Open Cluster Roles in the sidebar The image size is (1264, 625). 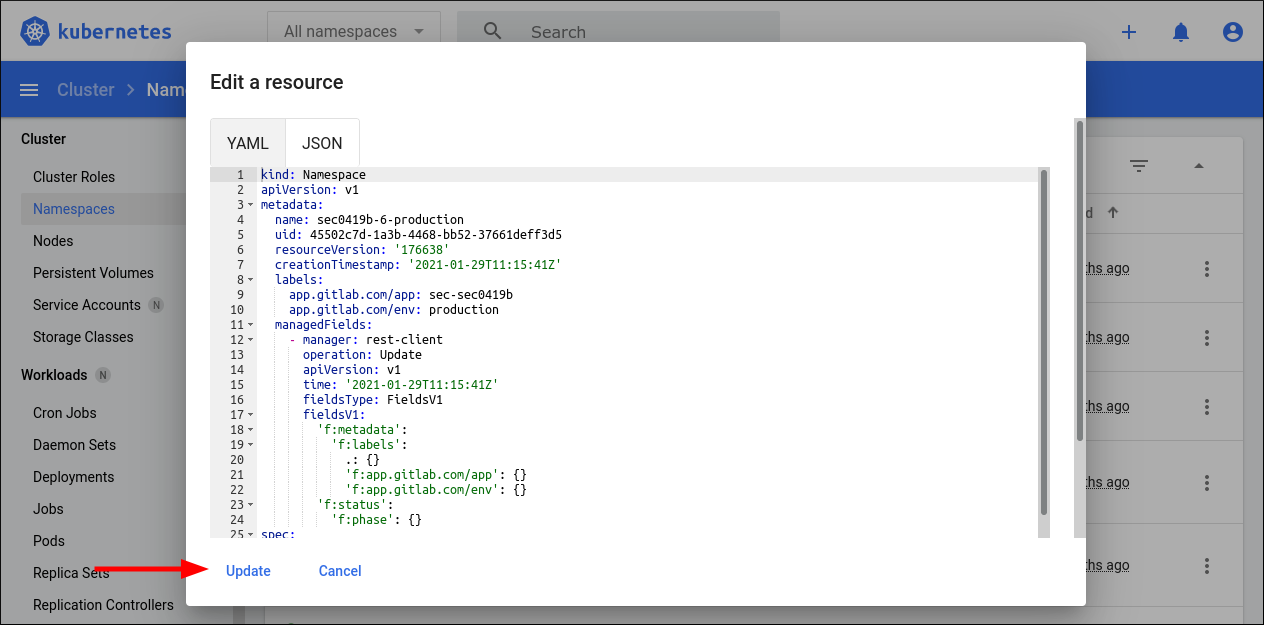point(74,177)
